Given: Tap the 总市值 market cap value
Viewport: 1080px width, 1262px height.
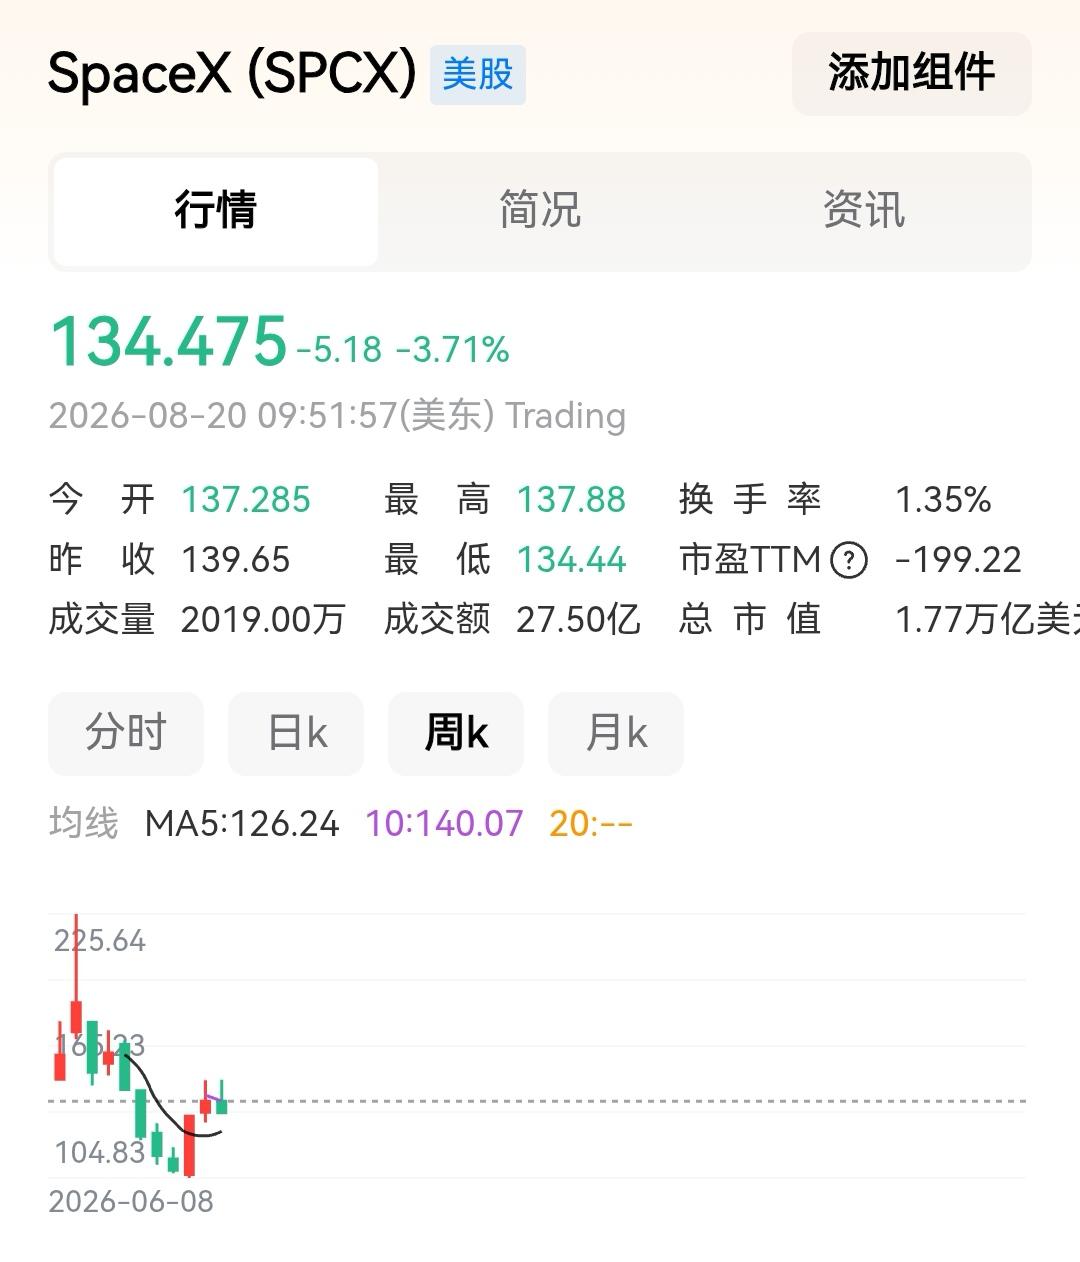Looking at the screenshot, I should (987, 620).
